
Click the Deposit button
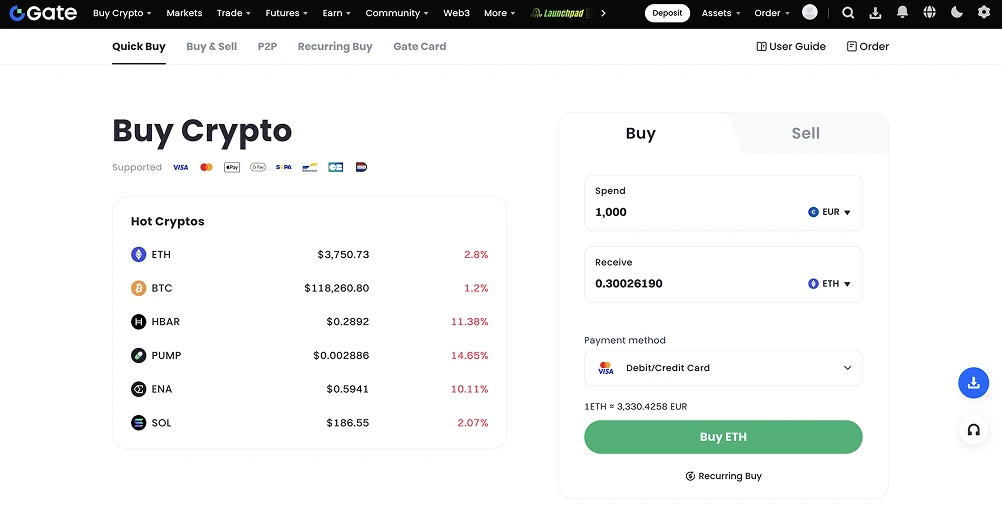667,13
